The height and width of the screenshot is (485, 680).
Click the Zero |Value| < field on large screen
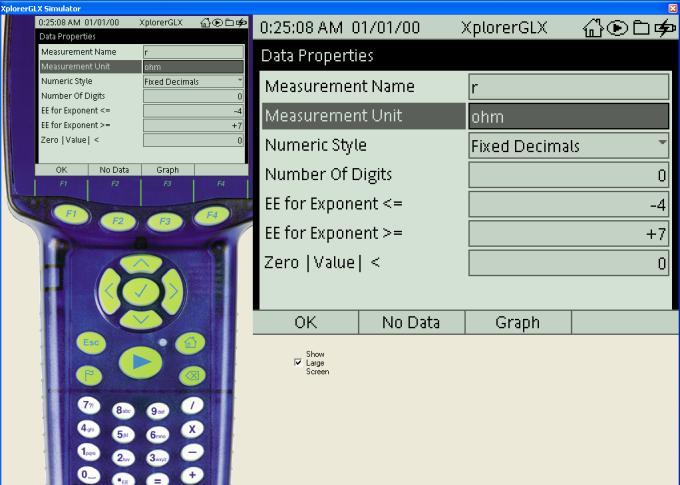pyautogui.click(x=569, y=263)
